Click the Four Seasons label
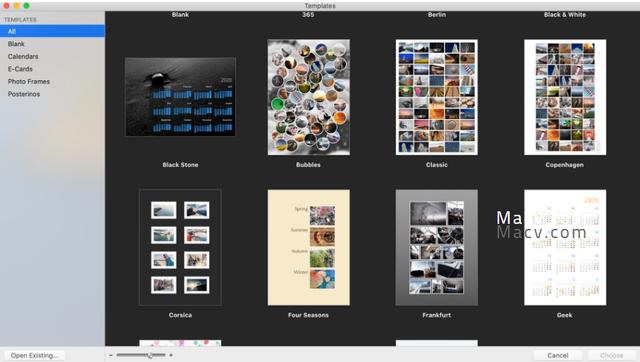The width and height of the screenshot is (640, 362). [308, 315]
